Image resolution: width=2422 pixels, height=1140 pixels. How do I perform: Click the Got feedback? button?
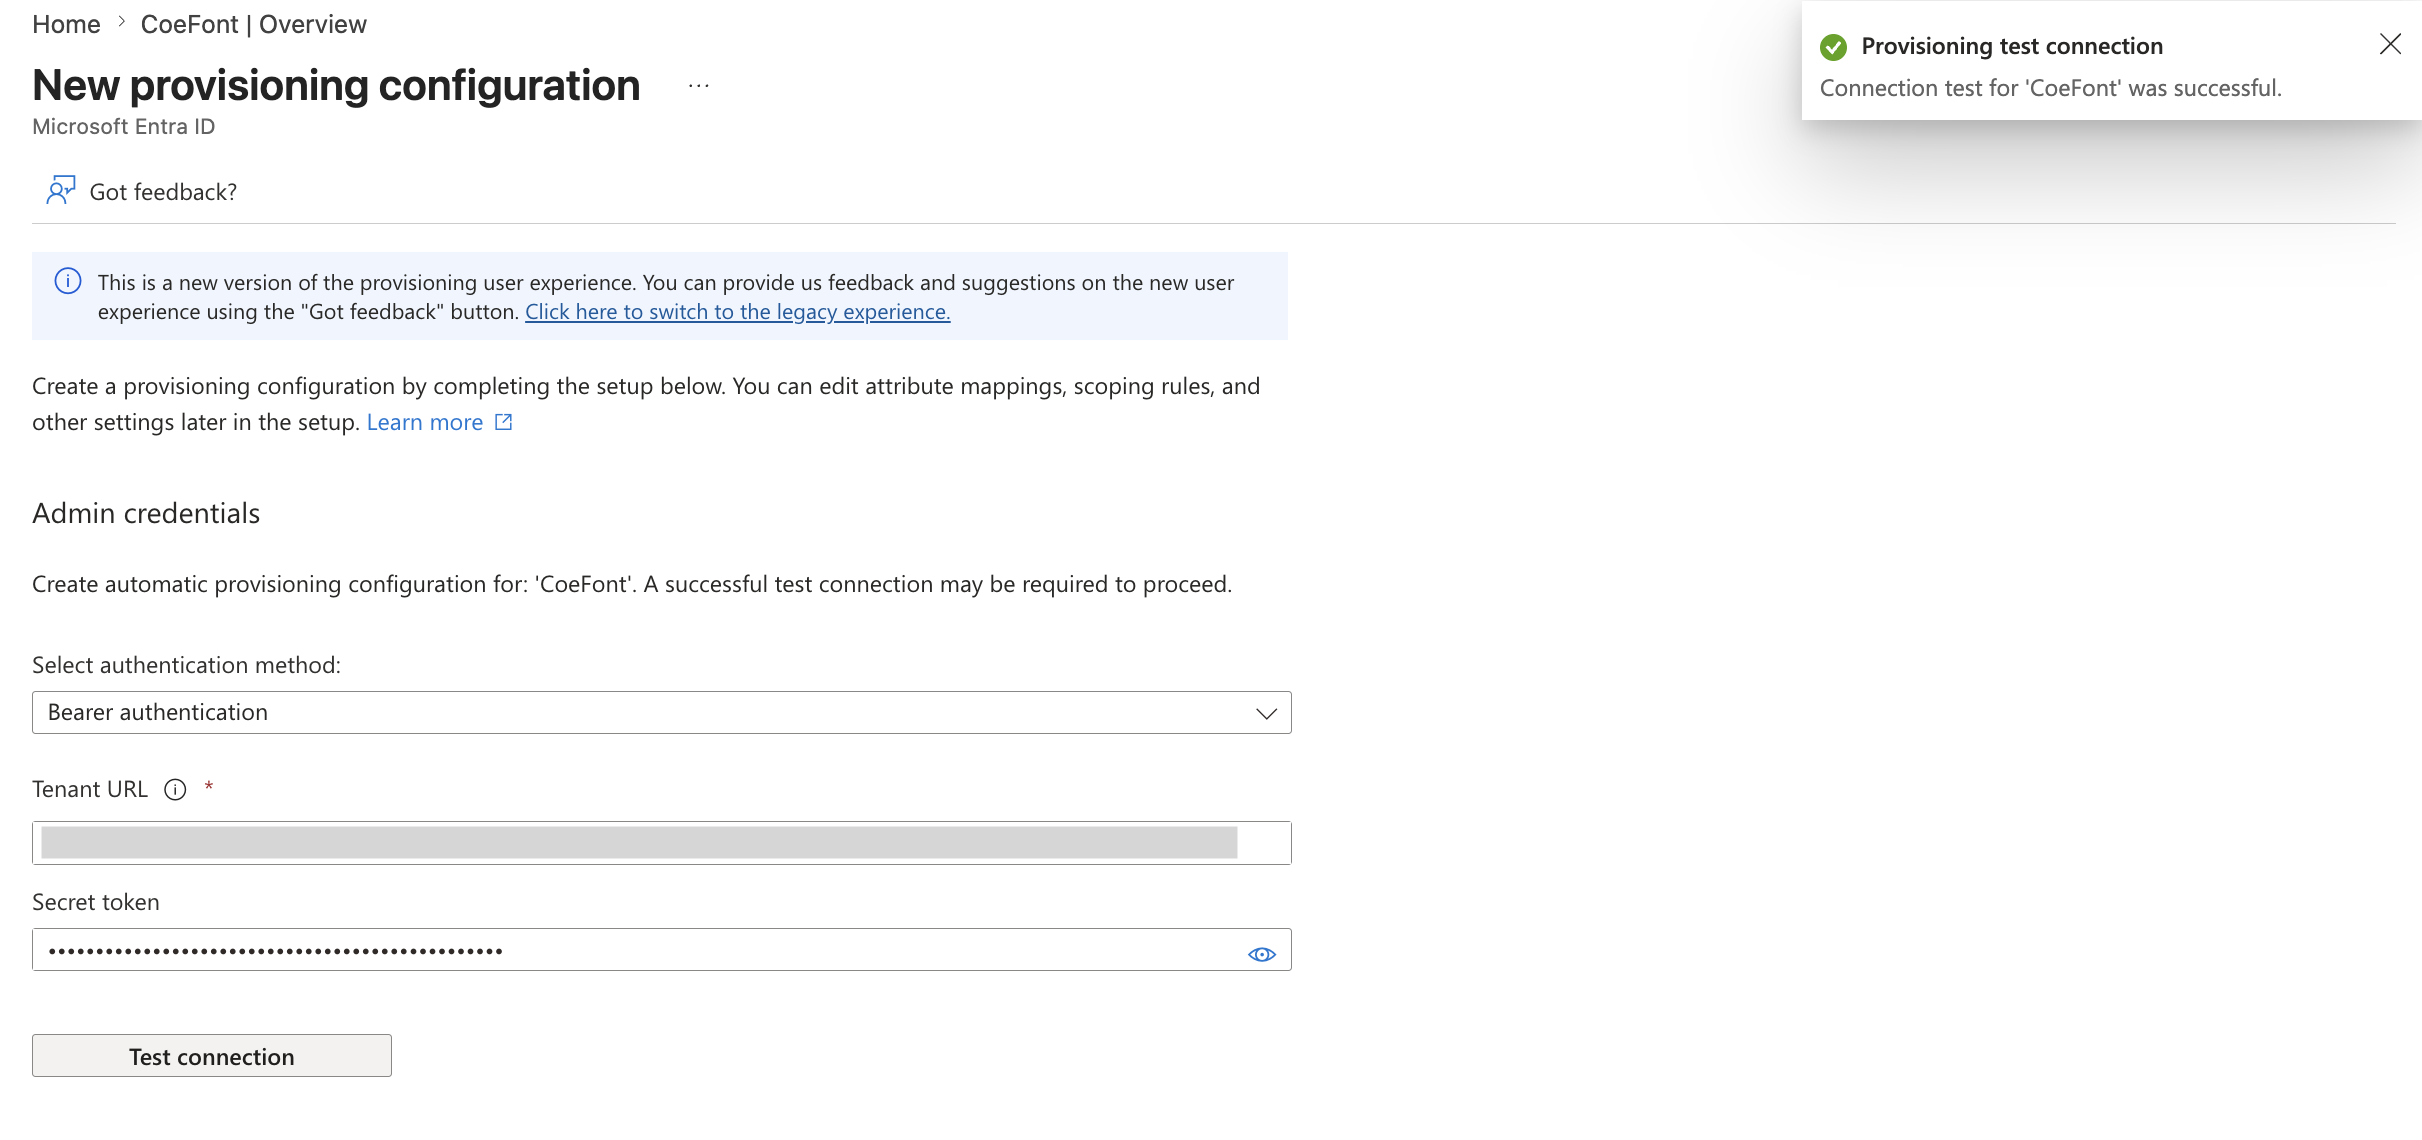click(141, 191)
